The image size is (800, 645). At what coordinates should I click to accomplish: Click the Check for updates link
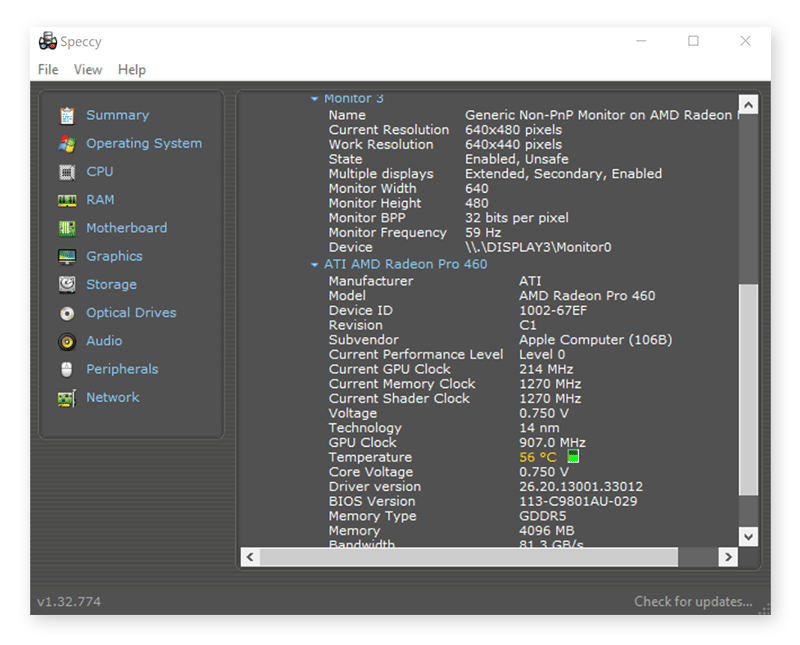[x=693, y=601]
